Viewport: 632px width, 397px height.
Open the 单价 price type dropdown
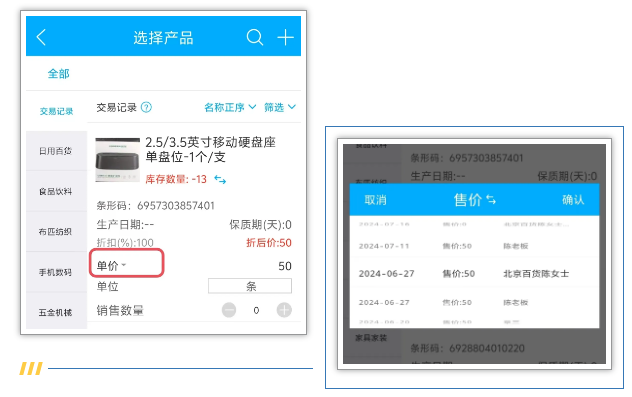(x=112, y=266)
